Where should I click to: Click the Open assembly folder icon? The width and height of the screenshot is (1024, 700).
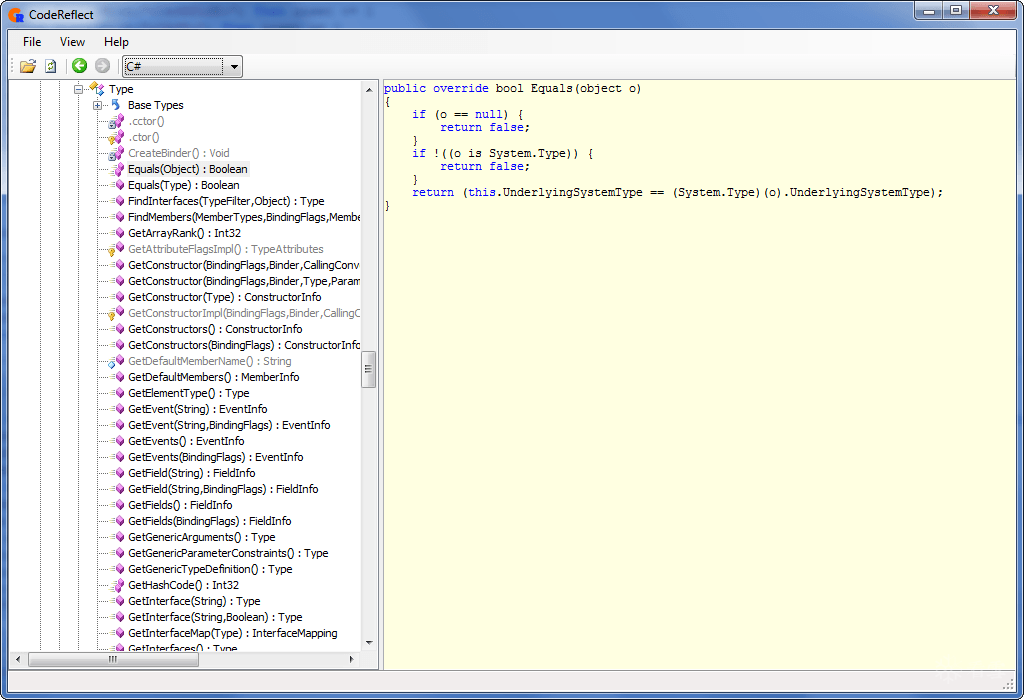pyautogui.click(x=27, y=66)
